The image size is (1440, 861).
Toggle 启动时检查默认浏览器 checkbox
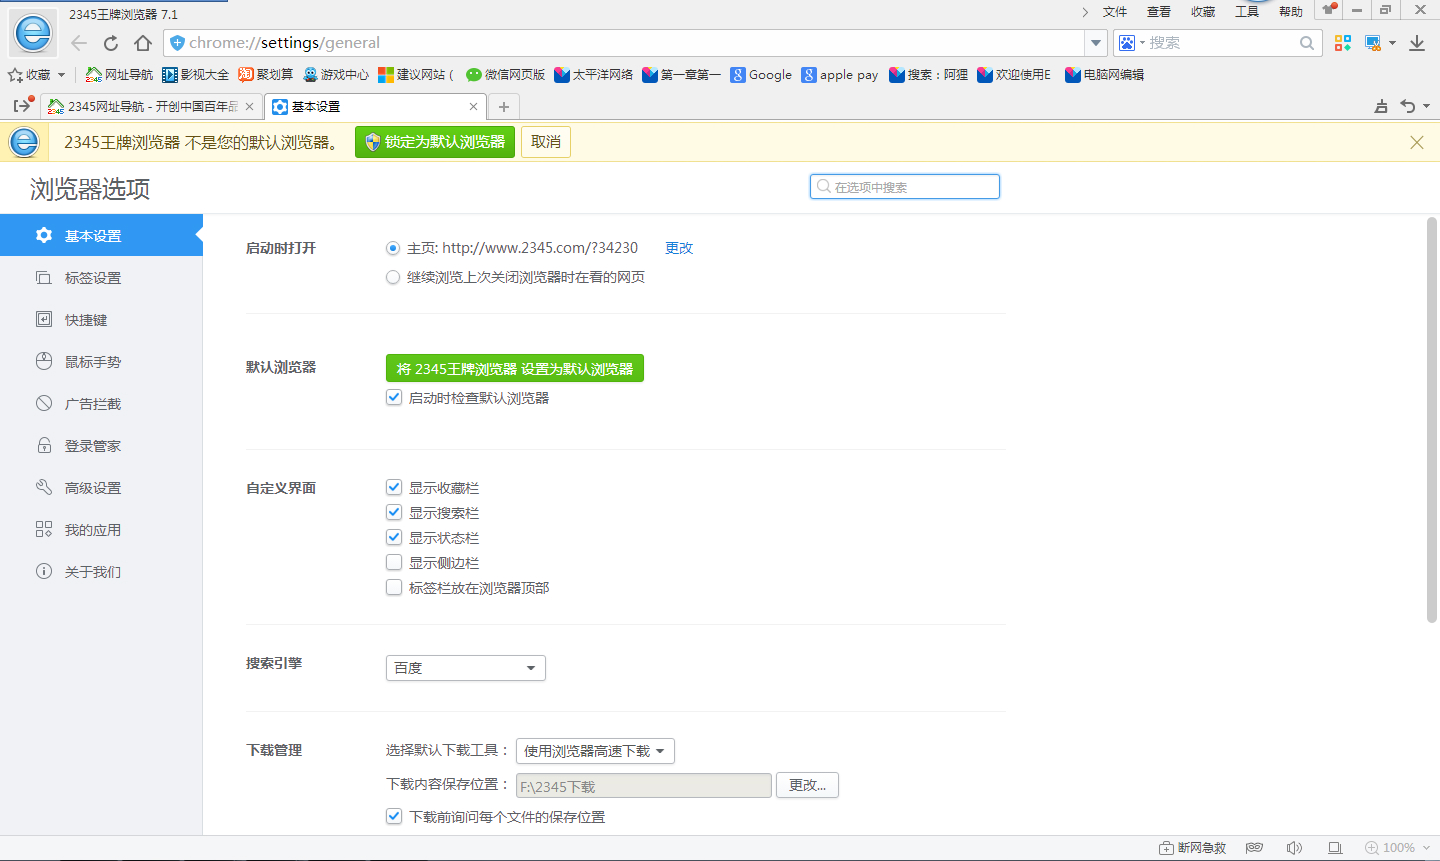(394, 398)
